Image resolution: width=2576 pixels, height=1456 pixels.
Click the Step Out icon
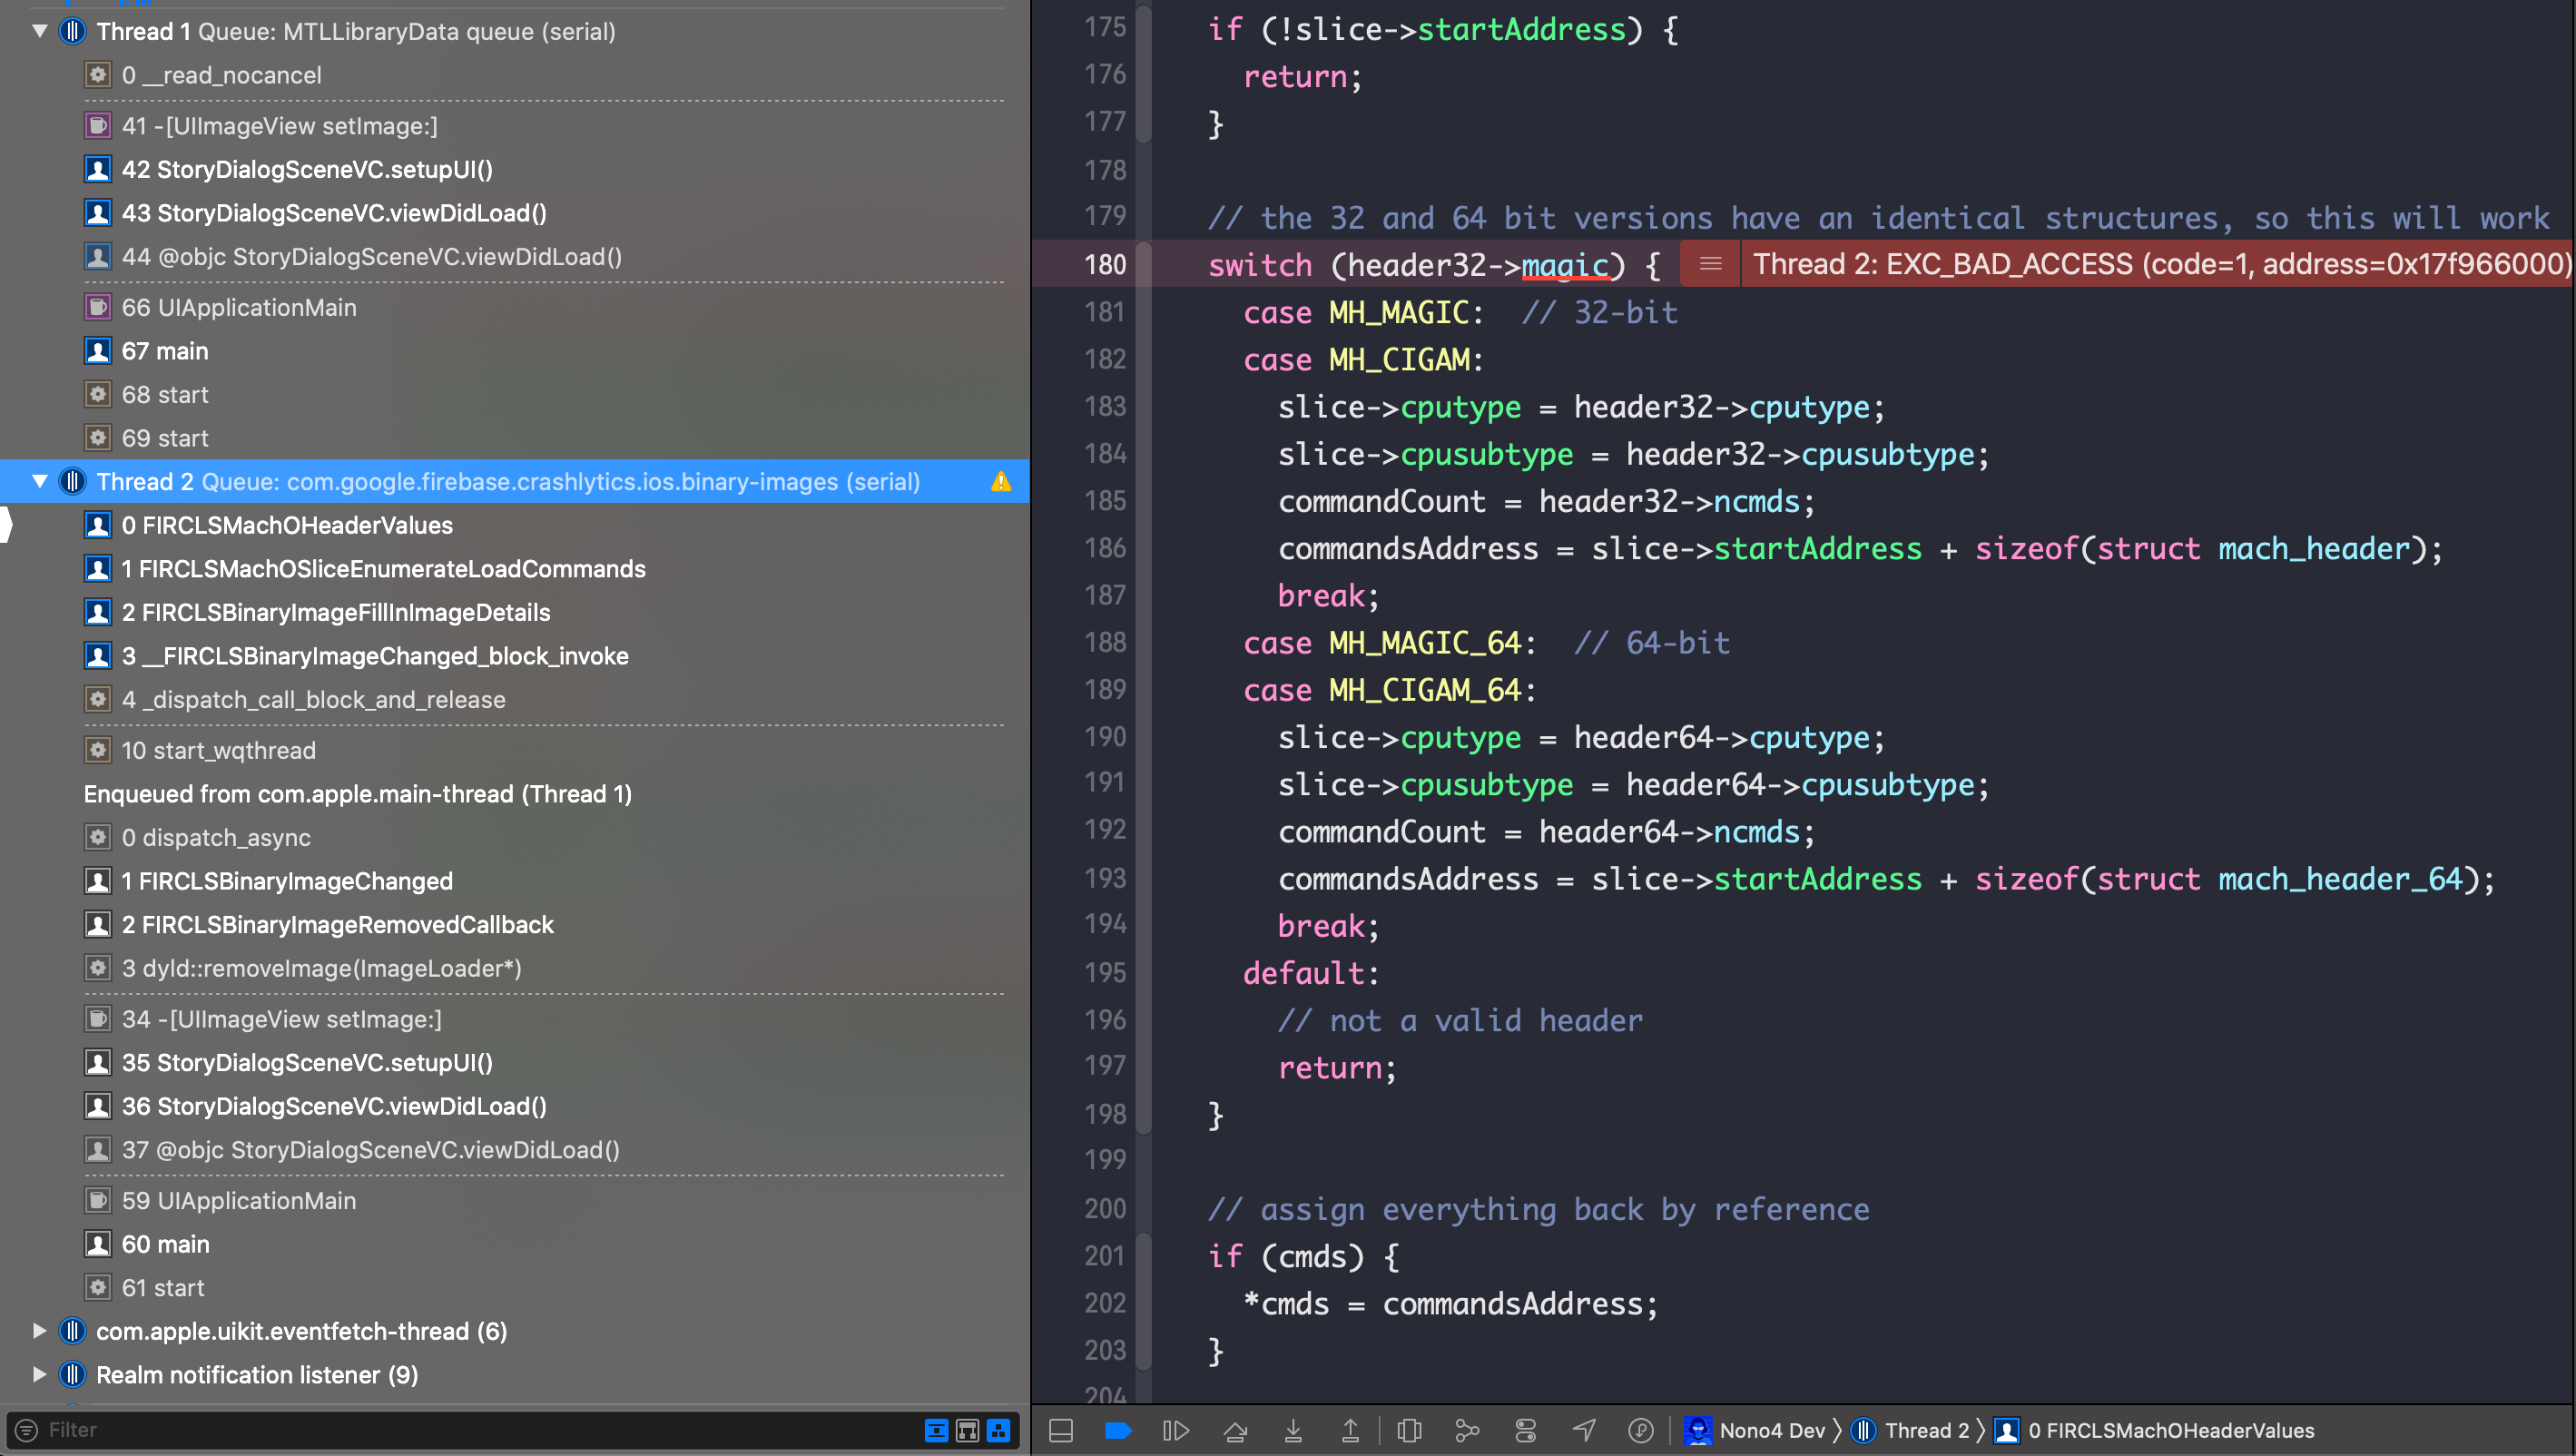(1350, 1431)
